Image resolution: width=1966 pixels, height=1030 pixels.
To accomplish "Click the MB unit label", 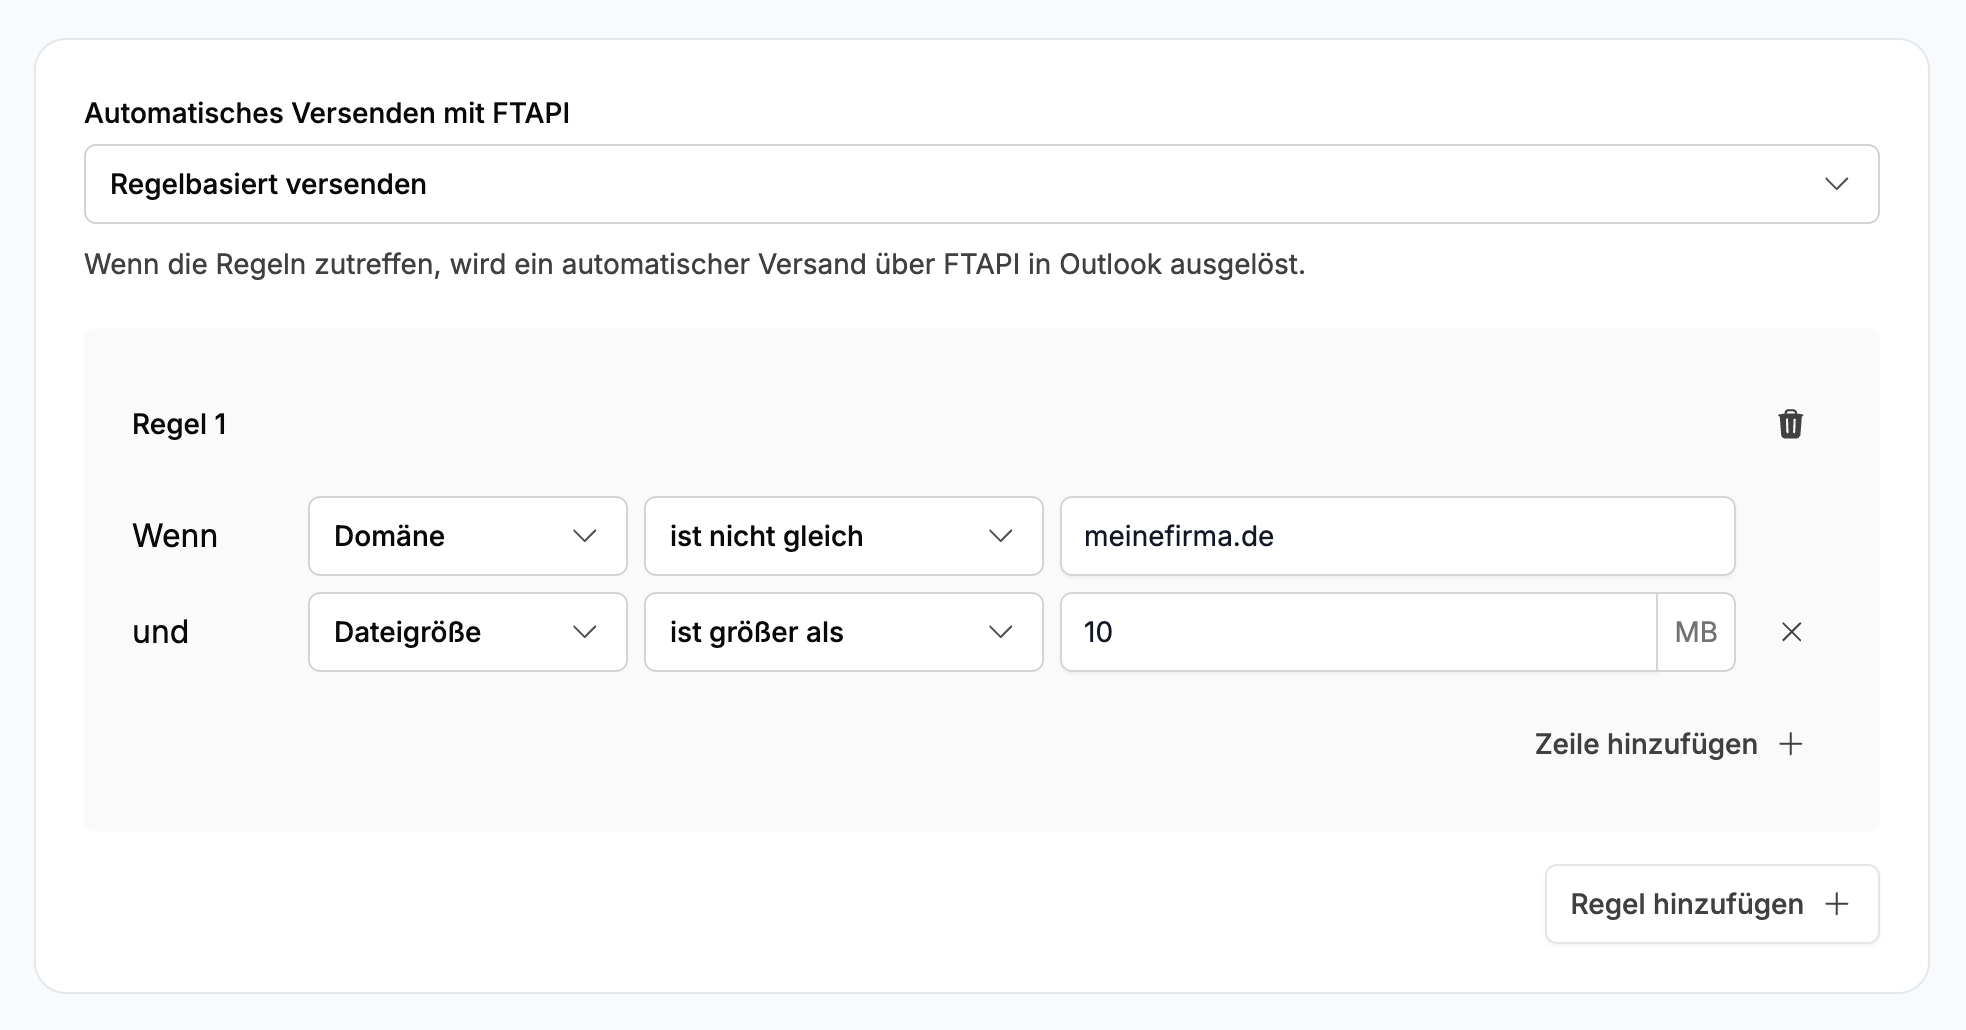I will [x=1696, y=632].
